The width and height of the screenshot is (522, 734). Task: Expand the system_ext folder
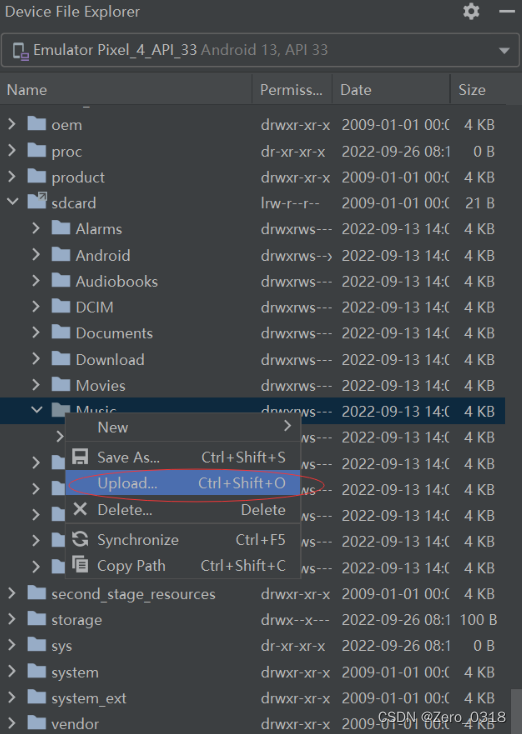point(12,697)
